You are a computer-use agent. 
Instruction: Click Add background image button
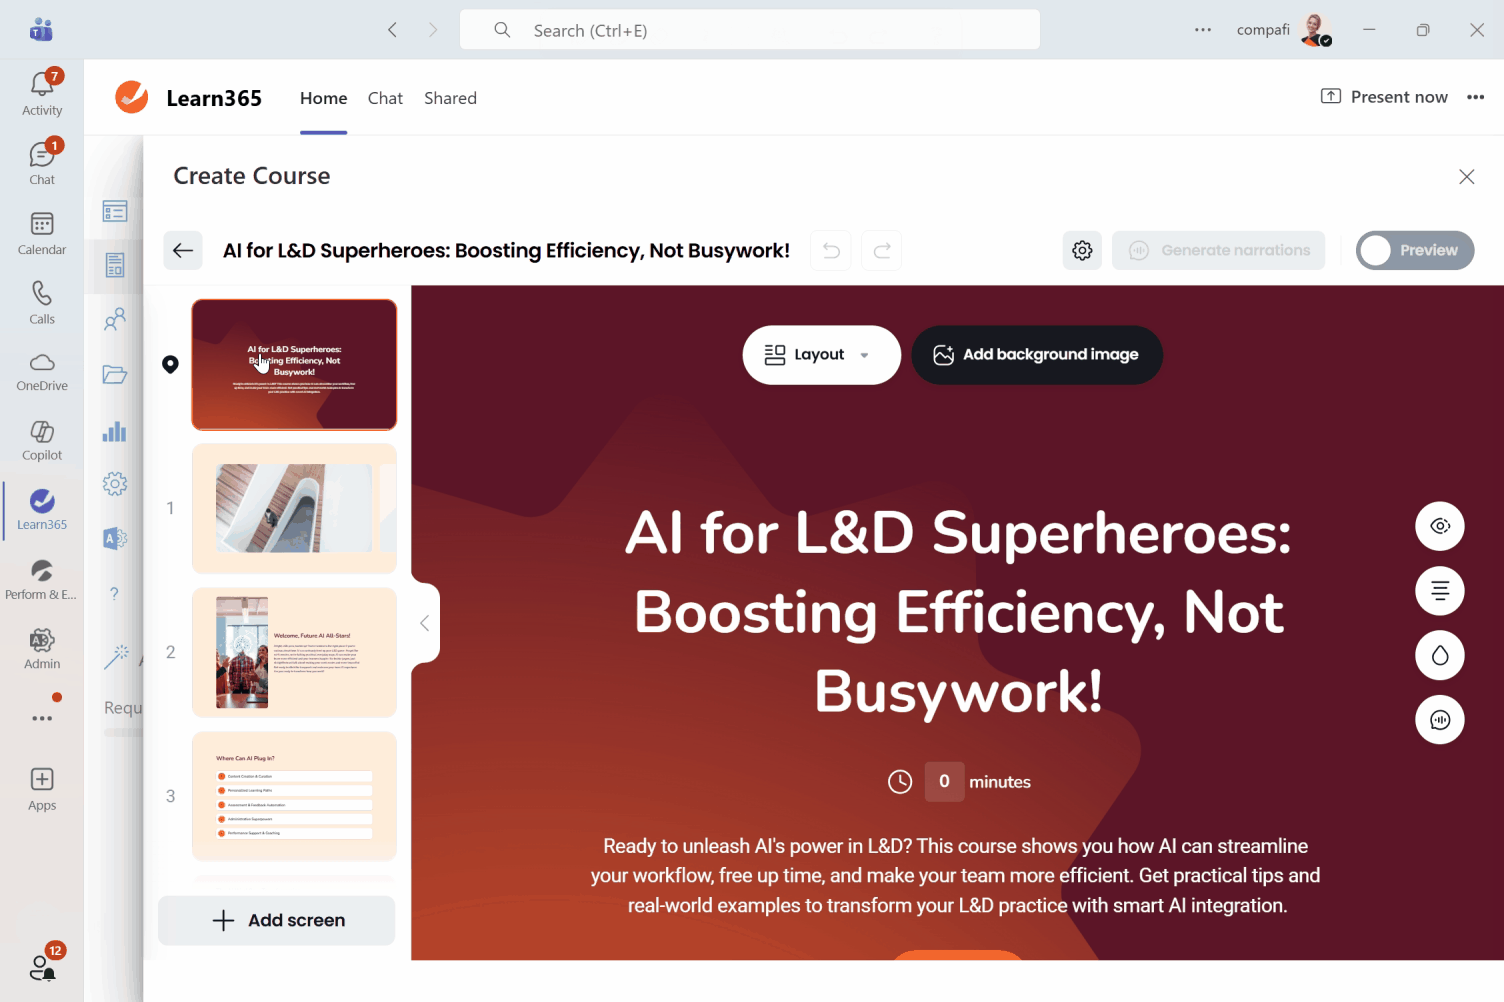pyautogui.click(x=1036, y=355)
